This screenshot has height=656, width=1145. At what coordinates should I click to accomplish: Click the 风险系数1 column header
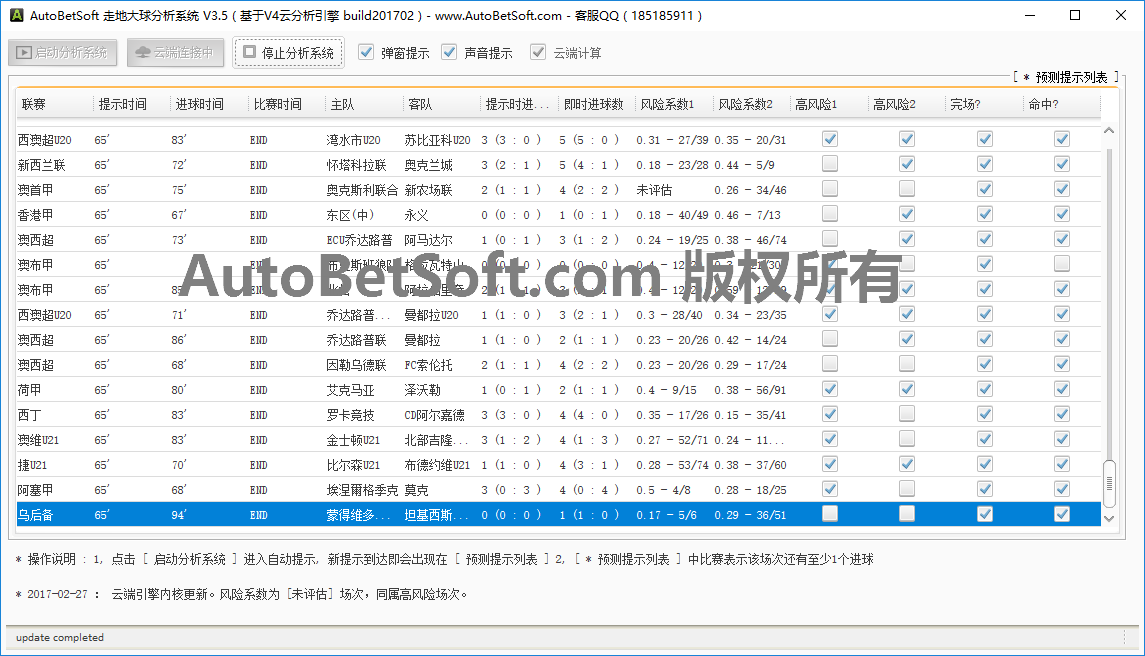pyautogui.click(x=674, y=104)
